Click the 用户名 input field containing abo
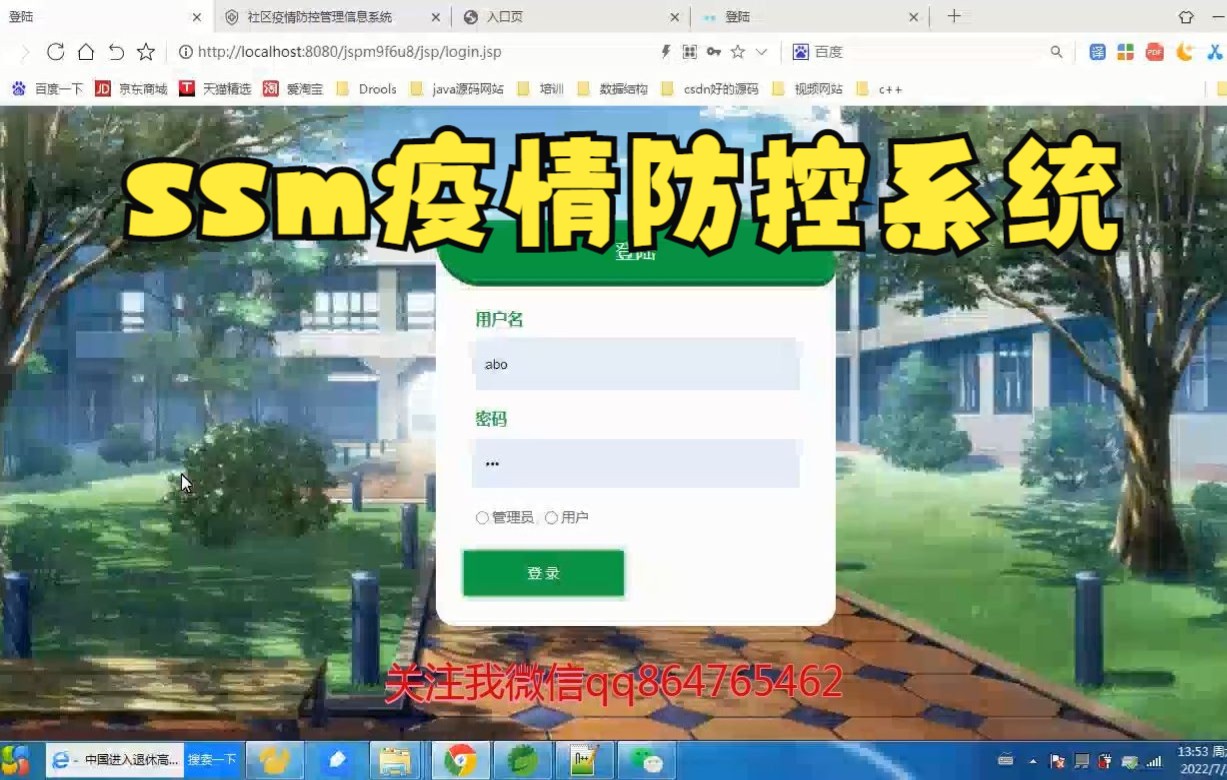This screenshot has width=1227, height=780. [x=636, y=364]
